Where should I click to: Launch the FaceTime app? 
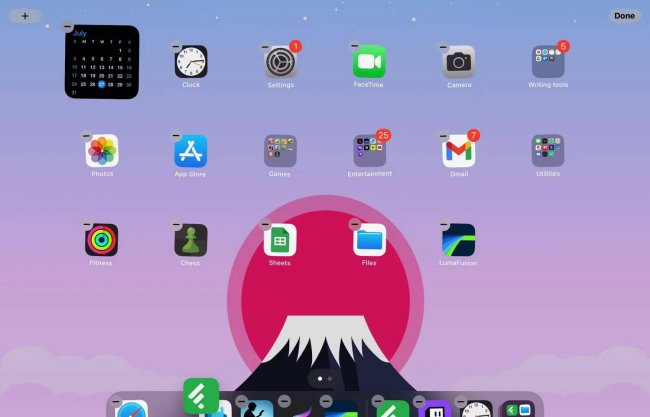[369, 62]
